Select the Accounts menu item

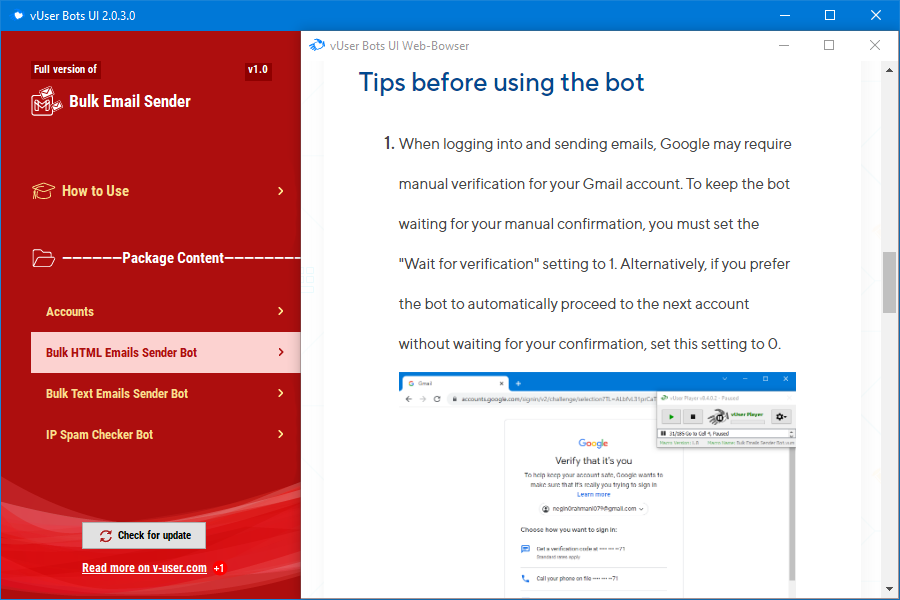[165, 311]
